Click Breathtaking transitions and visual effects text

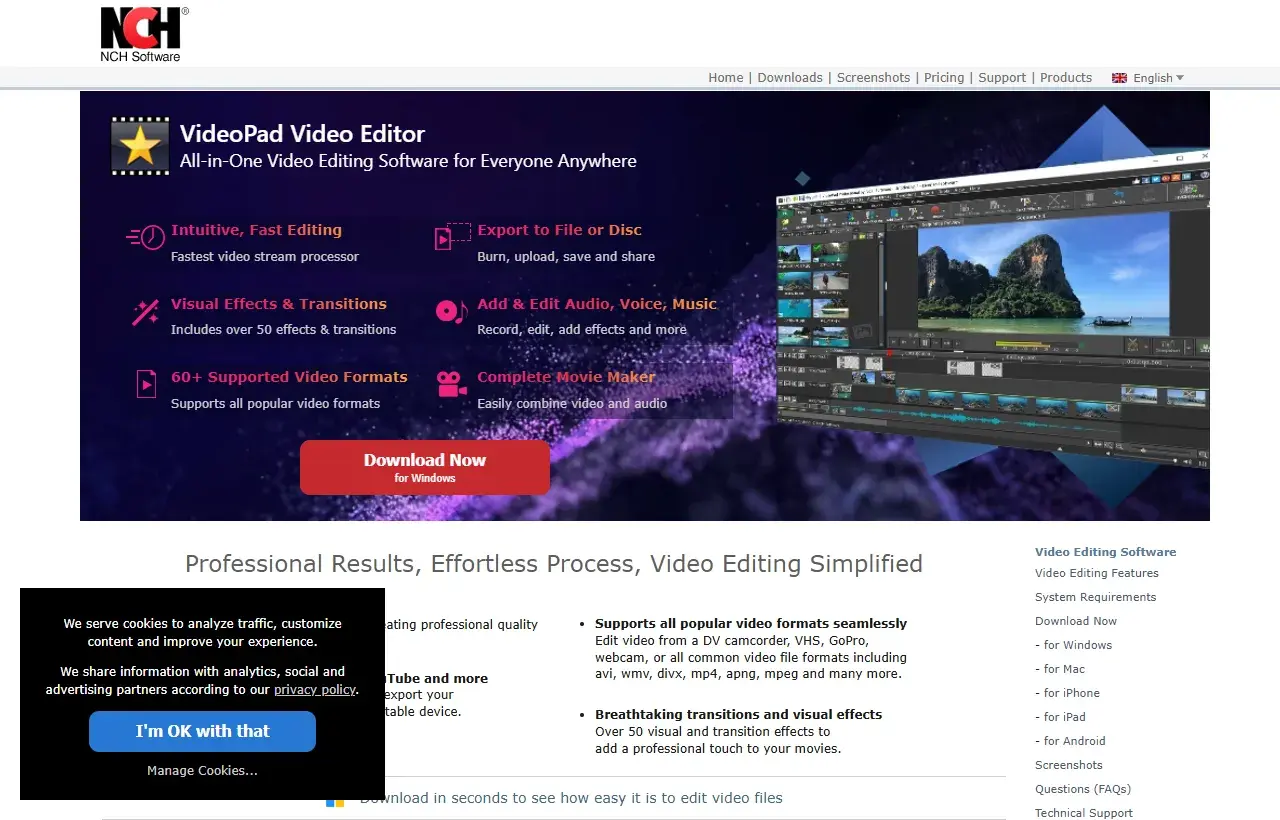(738, 714)
